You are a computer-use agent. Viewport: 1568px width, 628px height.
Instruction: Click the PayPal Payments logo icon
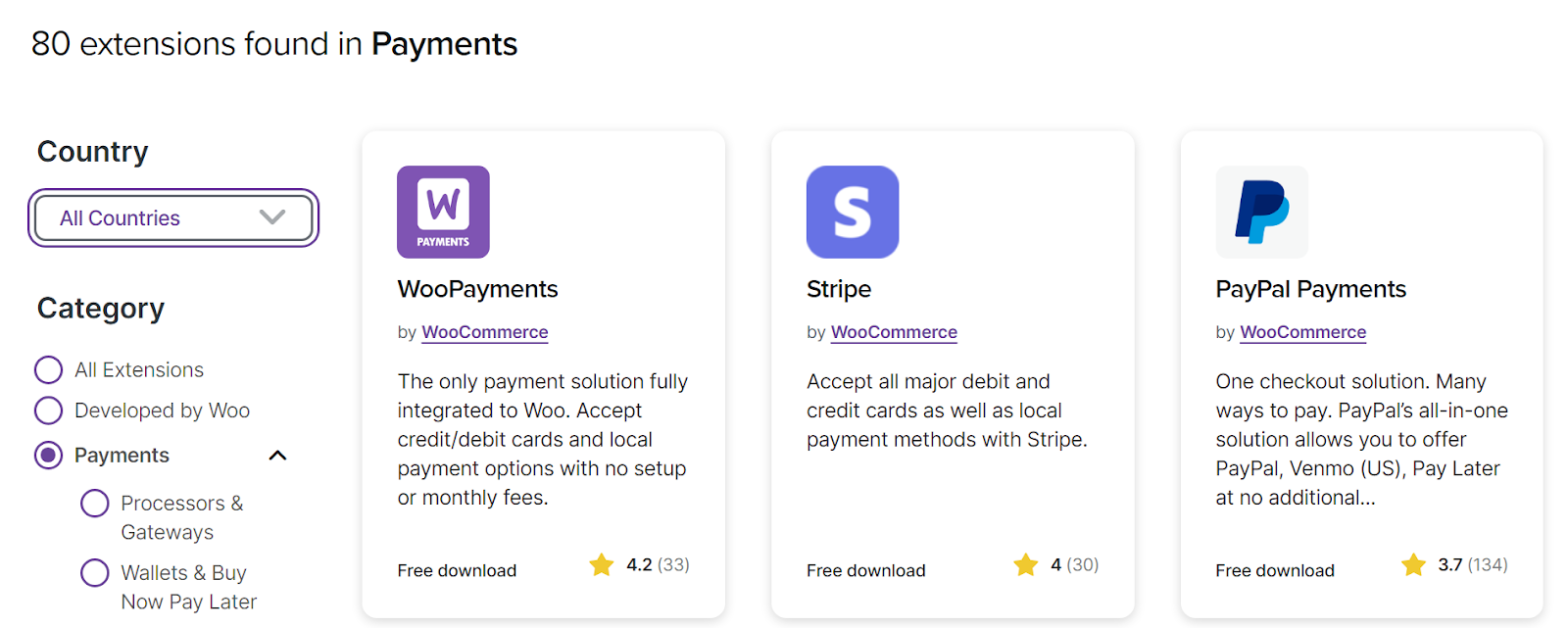(x=1260, y=211)
